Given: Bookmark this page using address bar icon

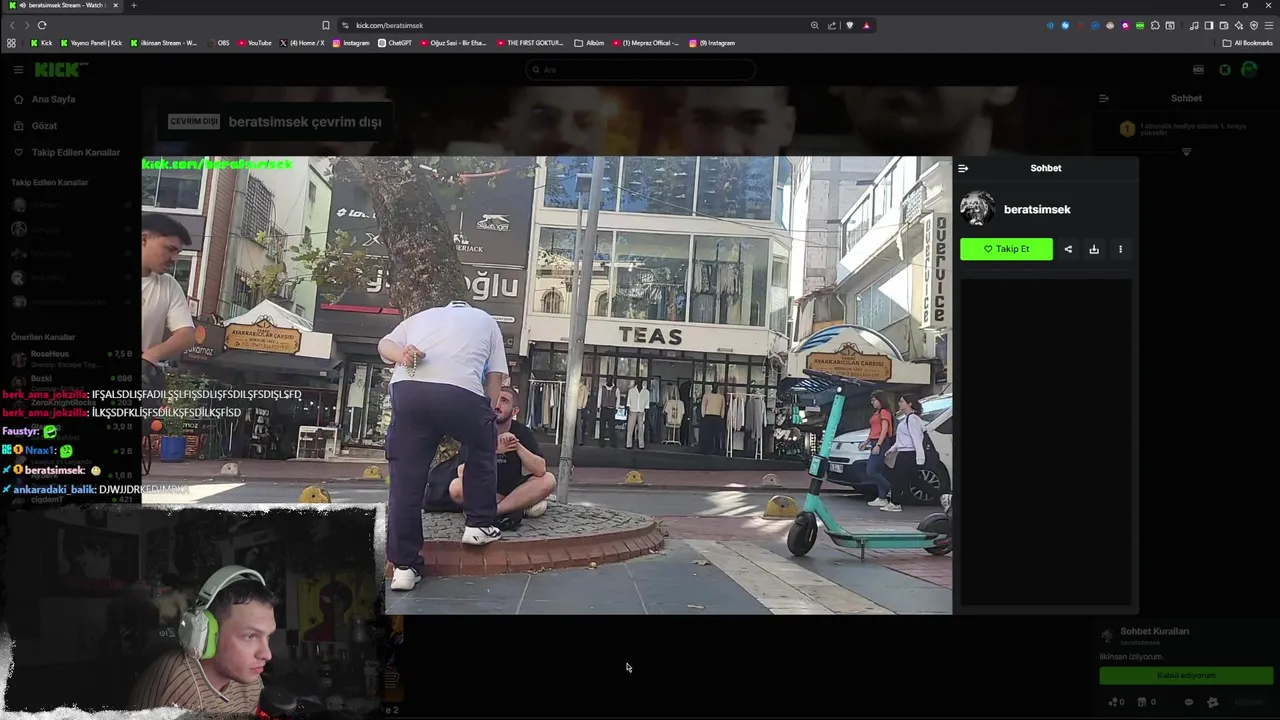Looking at the screenshot, I should [325, 25].
